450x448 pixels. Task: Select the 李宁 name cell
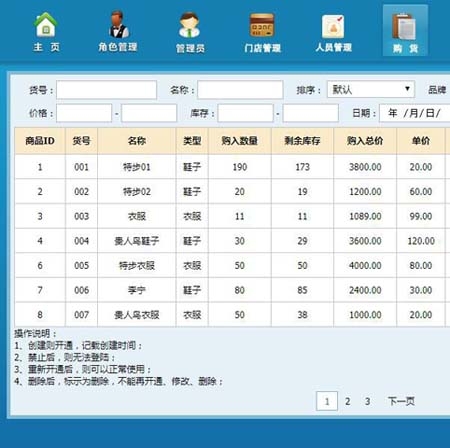coord(137,290)
